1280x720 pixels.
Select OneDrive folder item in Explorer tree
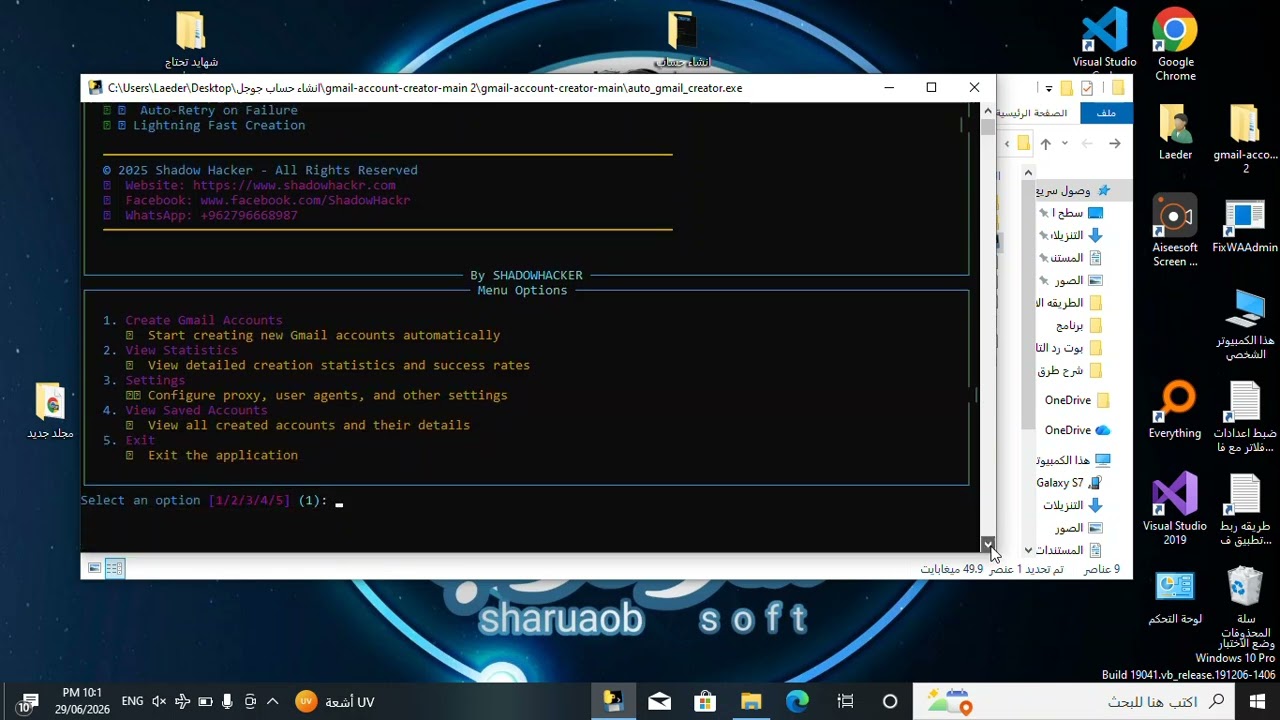[1075, 400]
